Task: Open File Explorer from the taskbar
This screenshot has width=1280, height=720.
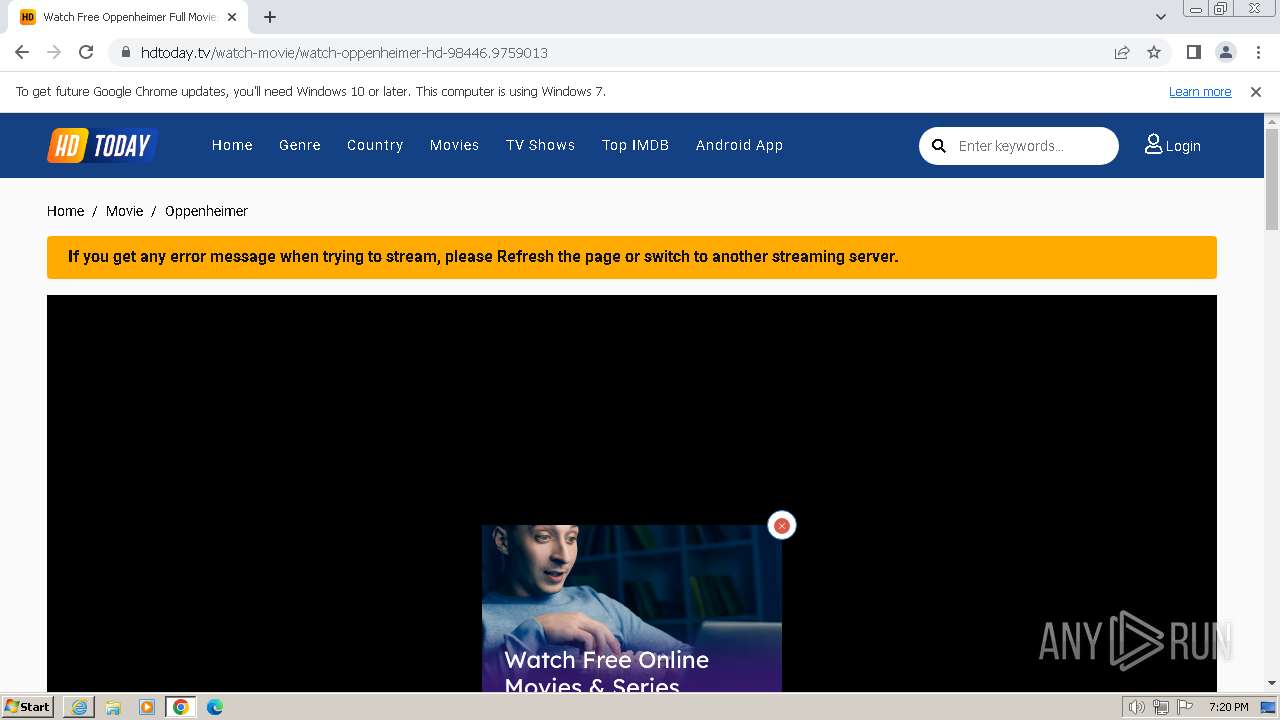Action: coord(113,707)
